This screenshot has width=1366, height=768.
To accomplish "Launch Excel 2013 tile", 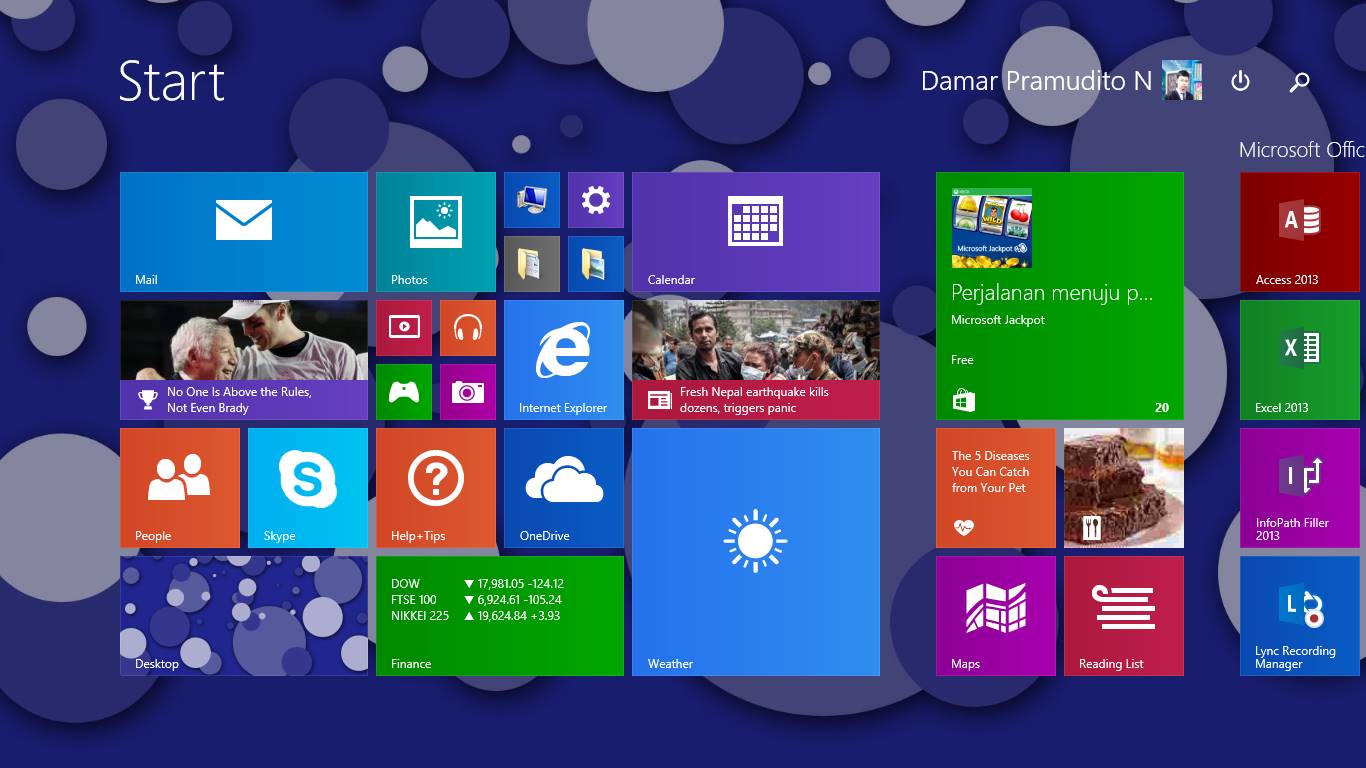I will (x=1300, y=360).
